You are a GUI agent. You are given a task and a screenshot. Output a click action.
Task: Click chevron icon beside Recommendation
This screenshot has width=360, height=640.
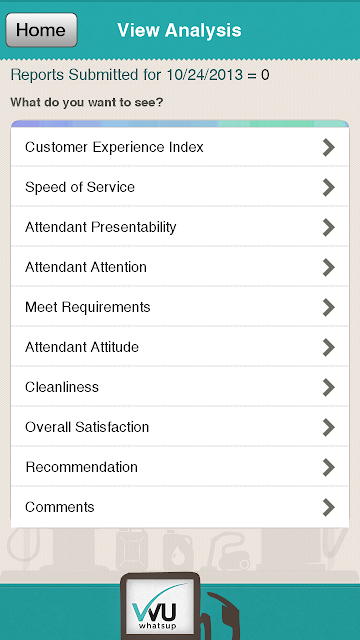click(x=329, y=467)
